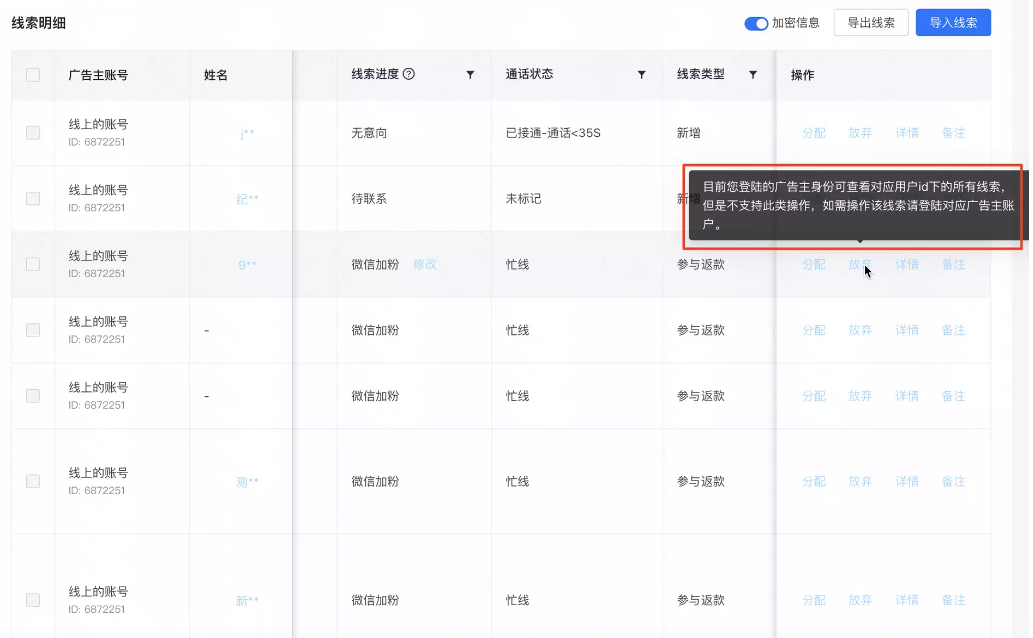Check the checkbox of the bottom row
The image size is (1033, 638).
point(31,600)
